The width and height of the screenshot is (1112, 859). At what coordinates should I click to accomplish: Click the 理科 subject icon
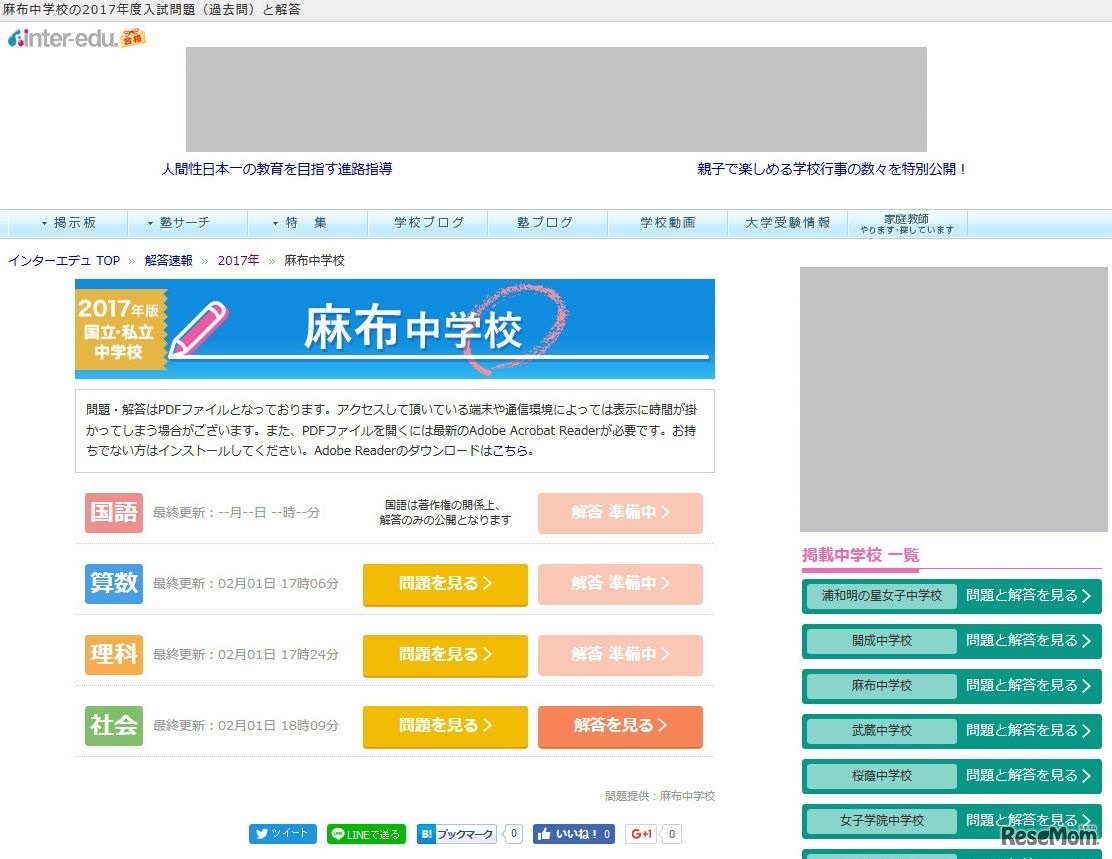(x=113, y=655)
